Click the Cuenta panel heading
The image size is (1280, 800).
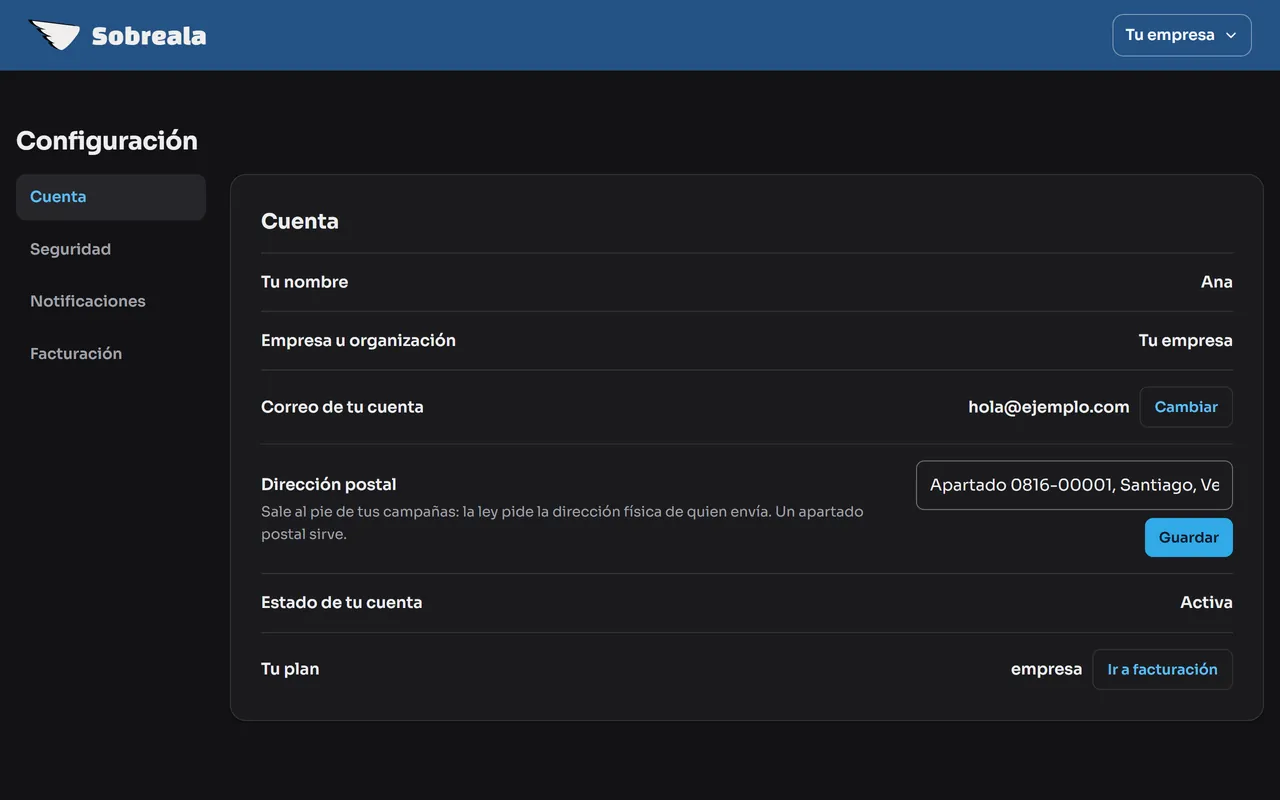300,221
